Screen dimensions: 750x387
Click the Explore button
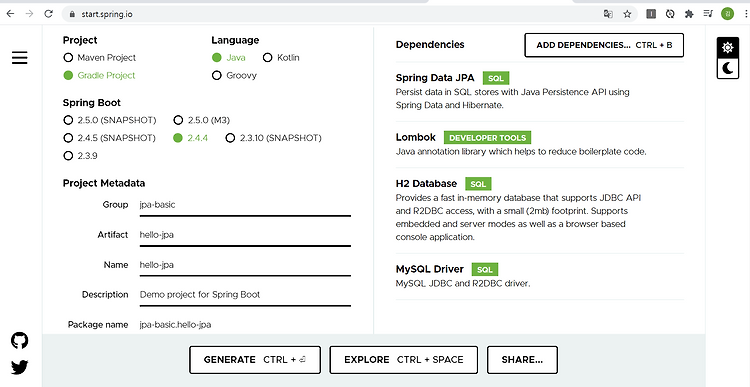click(x=404, y=360)
